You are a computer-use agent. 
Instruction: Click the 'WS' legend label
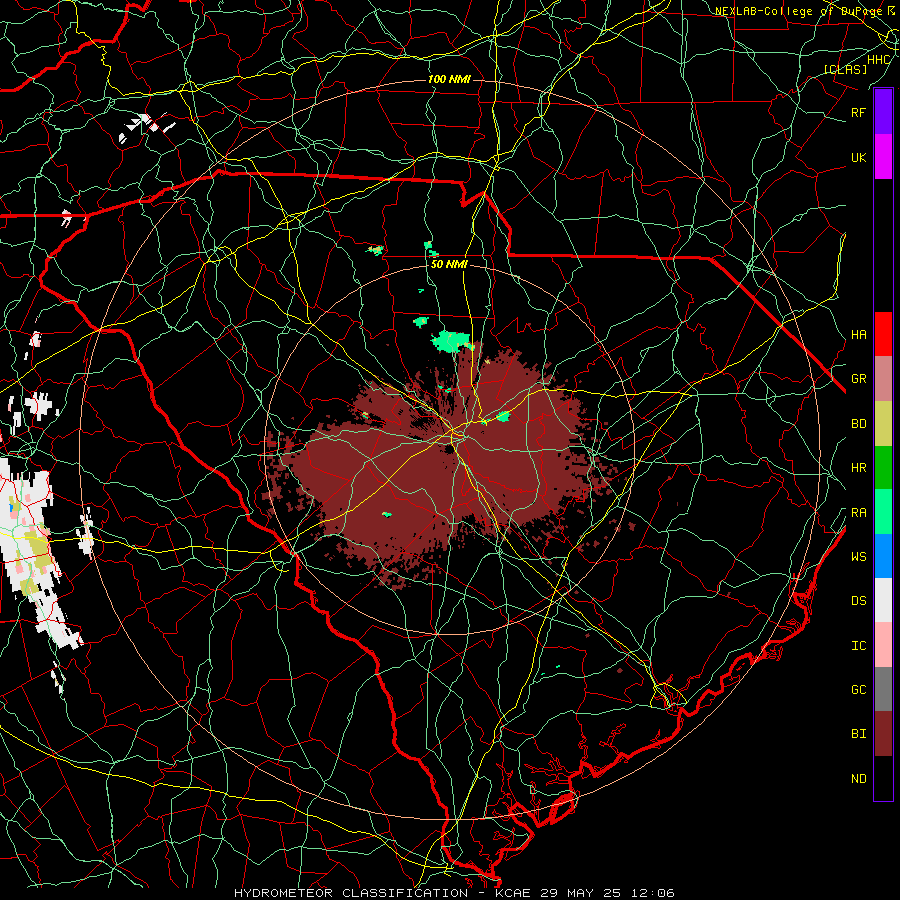point(858,557)
